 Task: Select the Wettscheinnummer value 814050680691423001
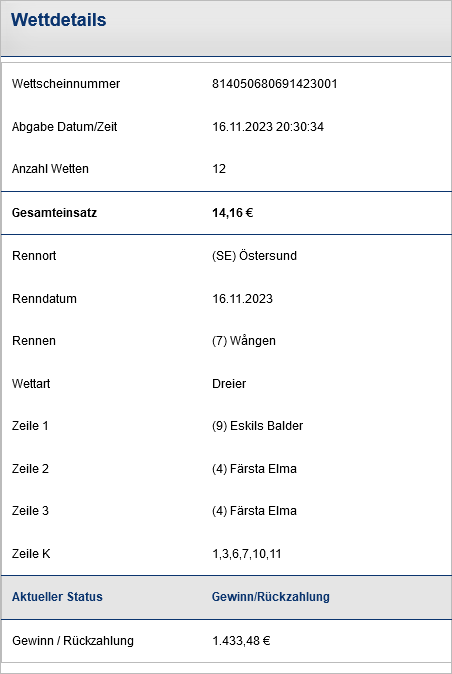275,84
